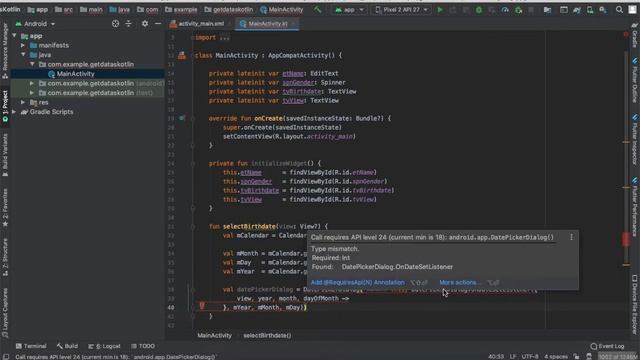Open the TODO tool tab
Image resolution: width=640 pixels, height=360 pixels.
pos(143,346)
